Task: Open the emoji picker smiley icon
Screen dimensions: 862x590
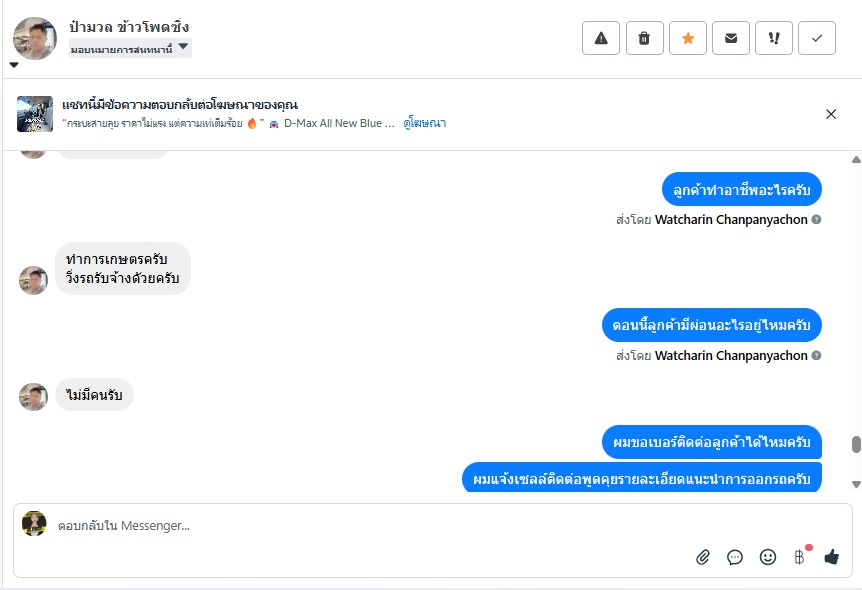Action: click(x=768, y=557)
